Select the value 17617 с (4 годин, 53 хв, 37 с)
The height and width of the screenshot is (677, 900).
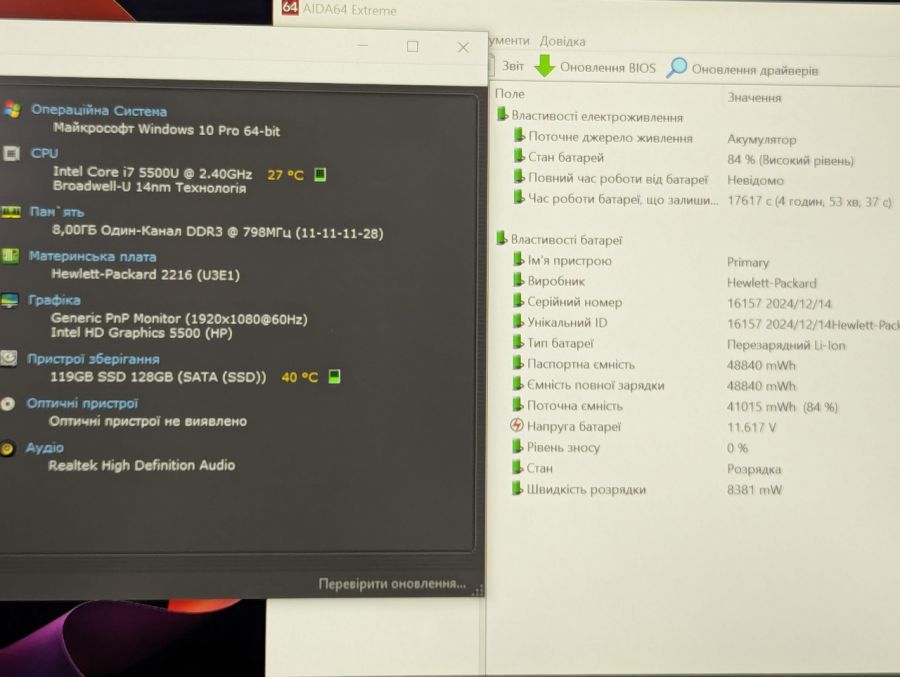(x=809, y=202)
